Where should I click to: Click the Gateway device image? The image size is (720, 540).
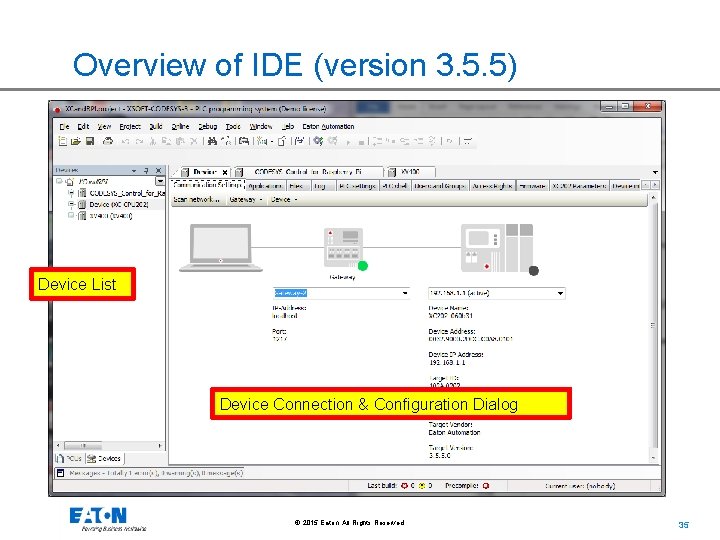[343, 247]
